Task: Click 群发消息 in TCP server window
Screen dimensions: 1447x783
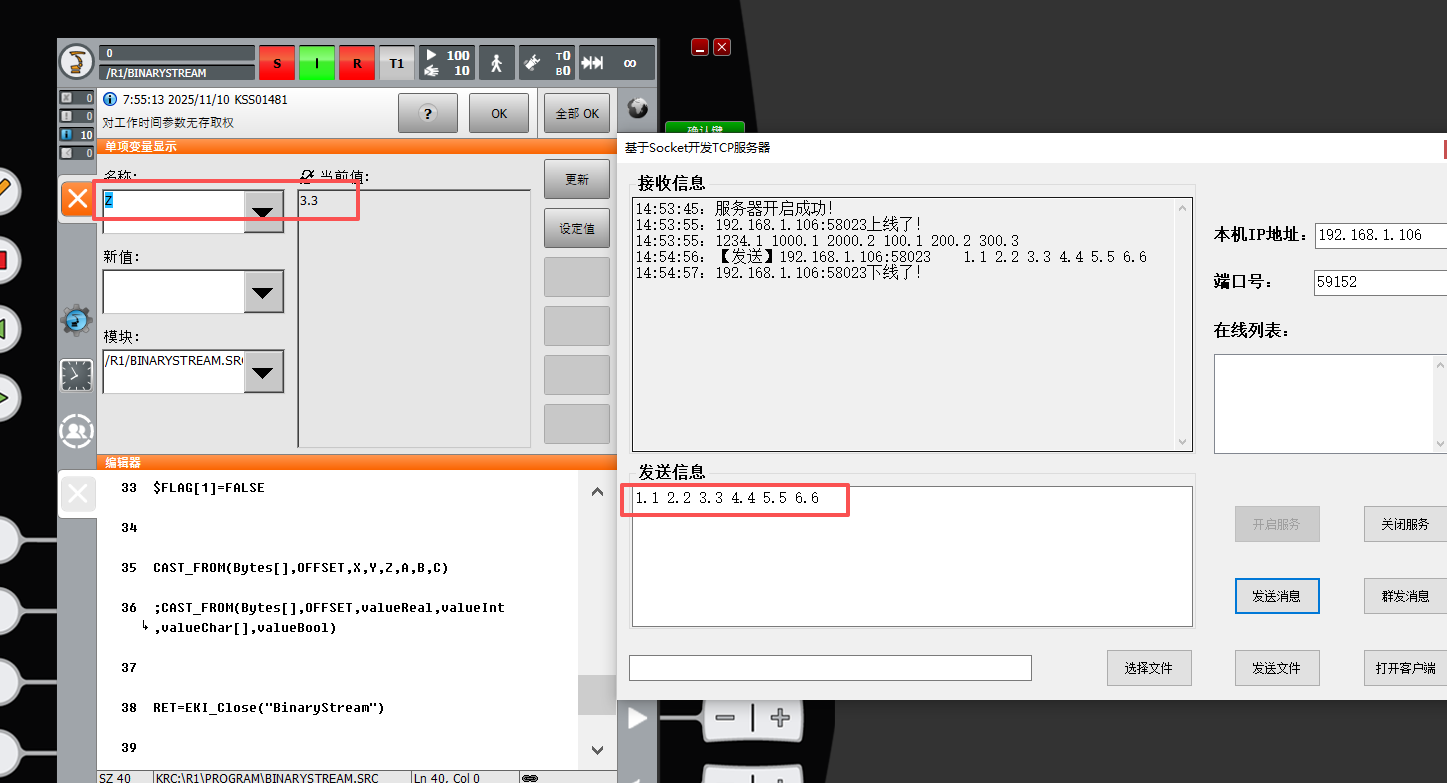Action: click(x=1405, y=596)
